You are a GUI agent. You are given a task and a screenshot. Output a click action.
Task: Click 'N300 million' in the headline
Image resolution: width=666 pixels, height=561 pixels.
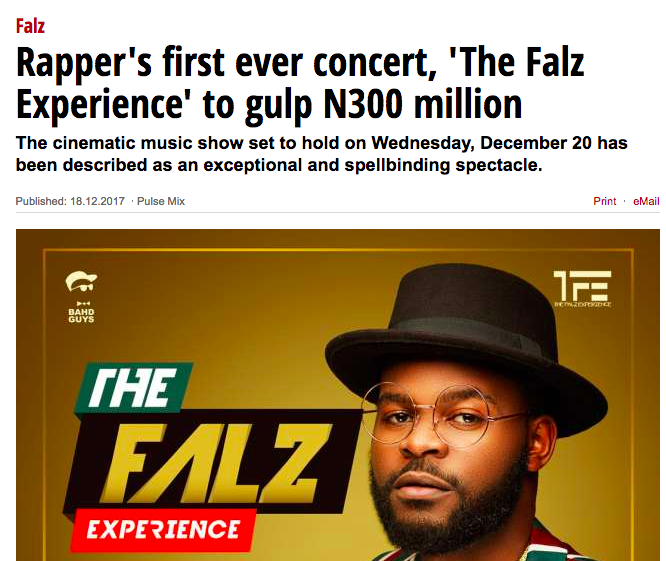(x=423, y=104)
